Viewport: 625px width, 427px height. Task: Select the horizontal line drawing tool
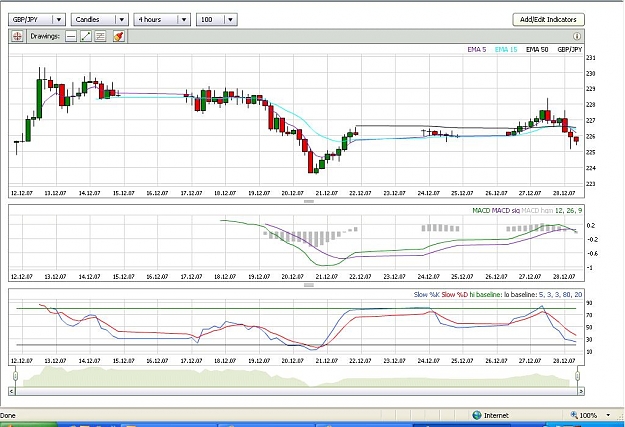71,36
